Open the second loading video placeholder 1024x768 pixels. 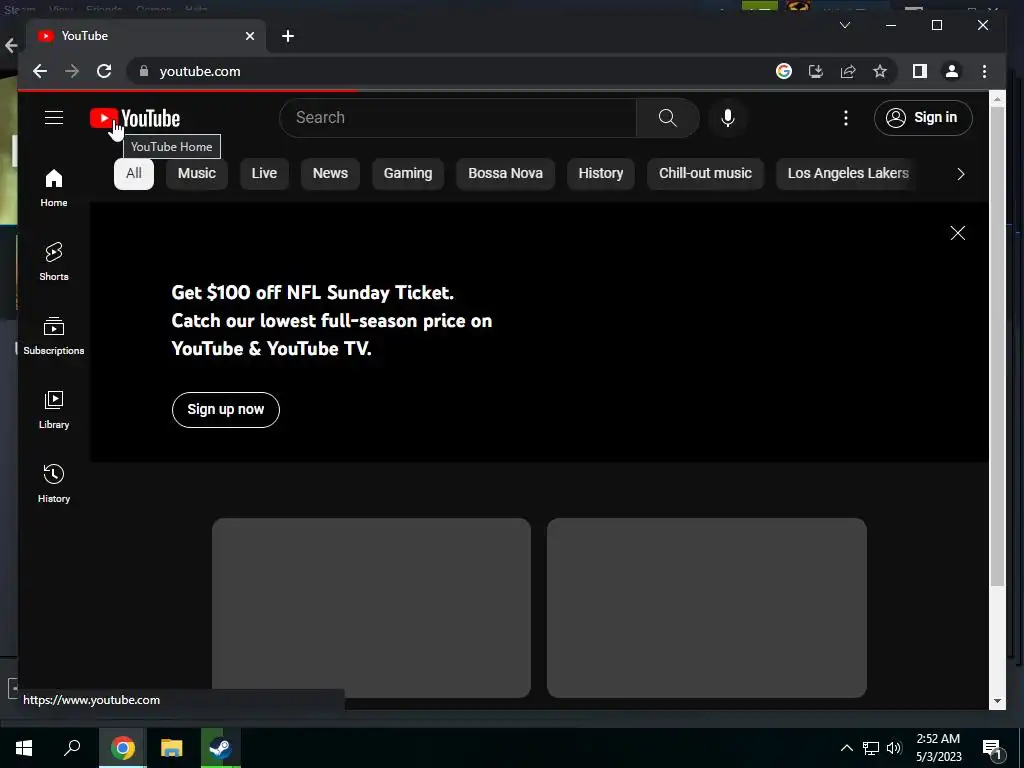point(707,607)
